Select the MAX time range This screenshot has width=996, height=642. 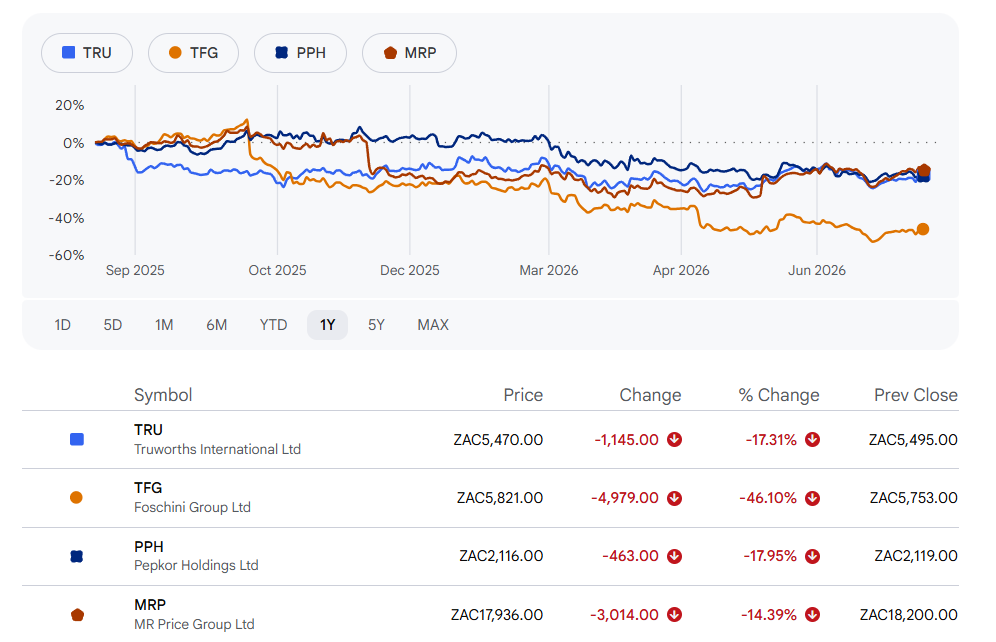pos(433,325)
